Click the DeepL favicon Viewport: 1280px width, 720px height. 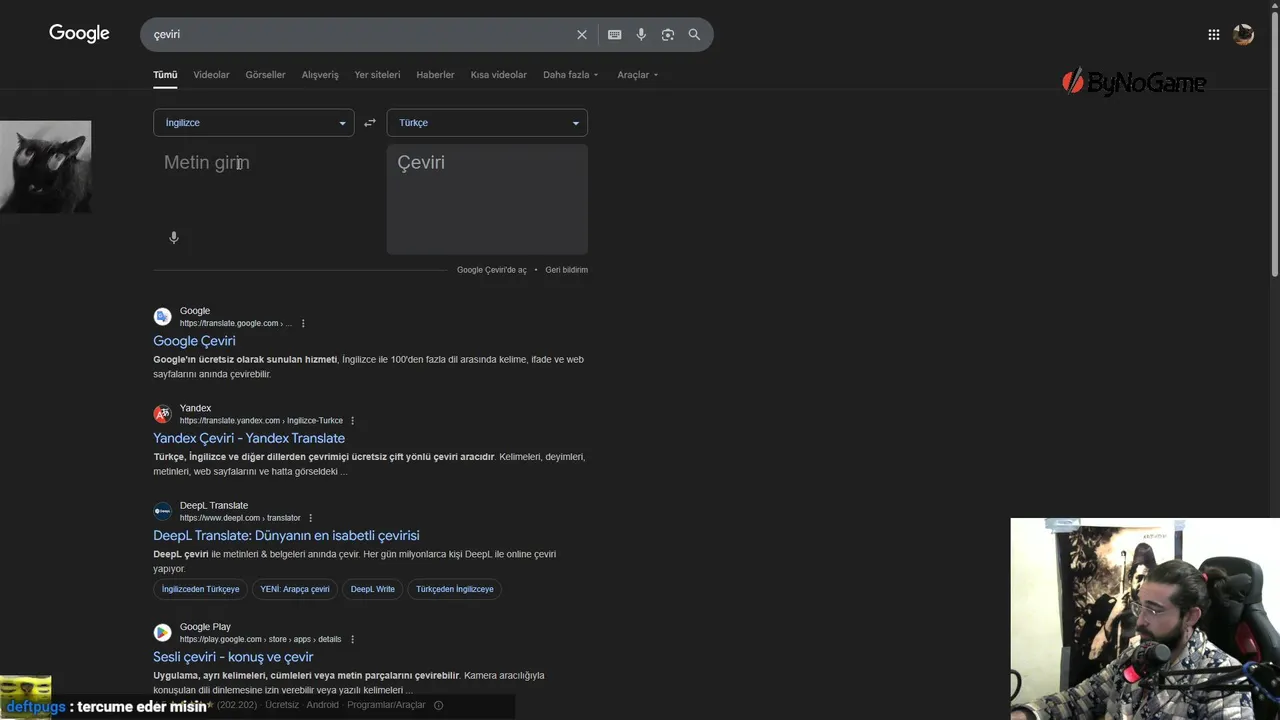tap(162, 511)
